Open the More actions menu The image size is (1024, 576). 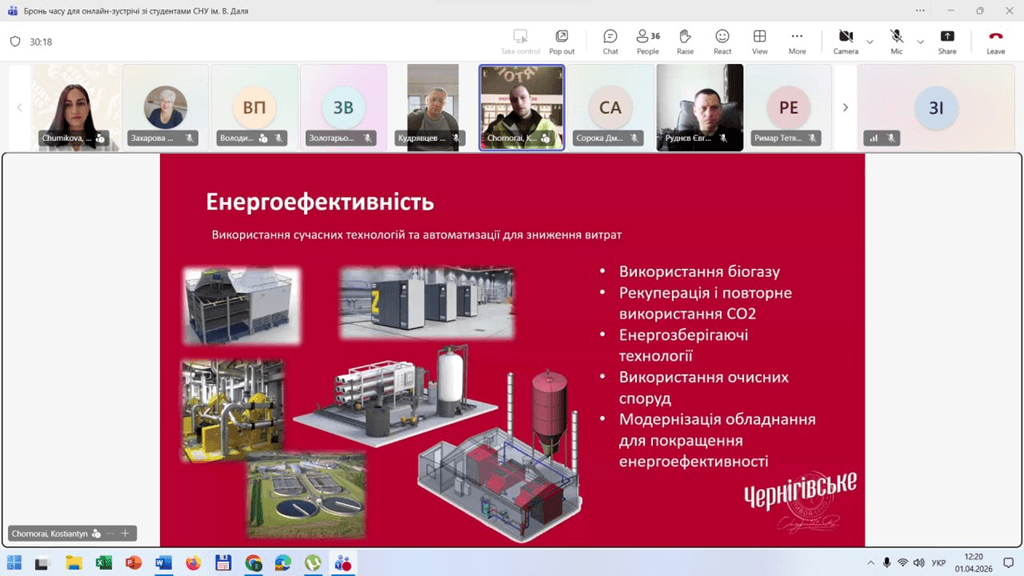[x=797, y=41]
